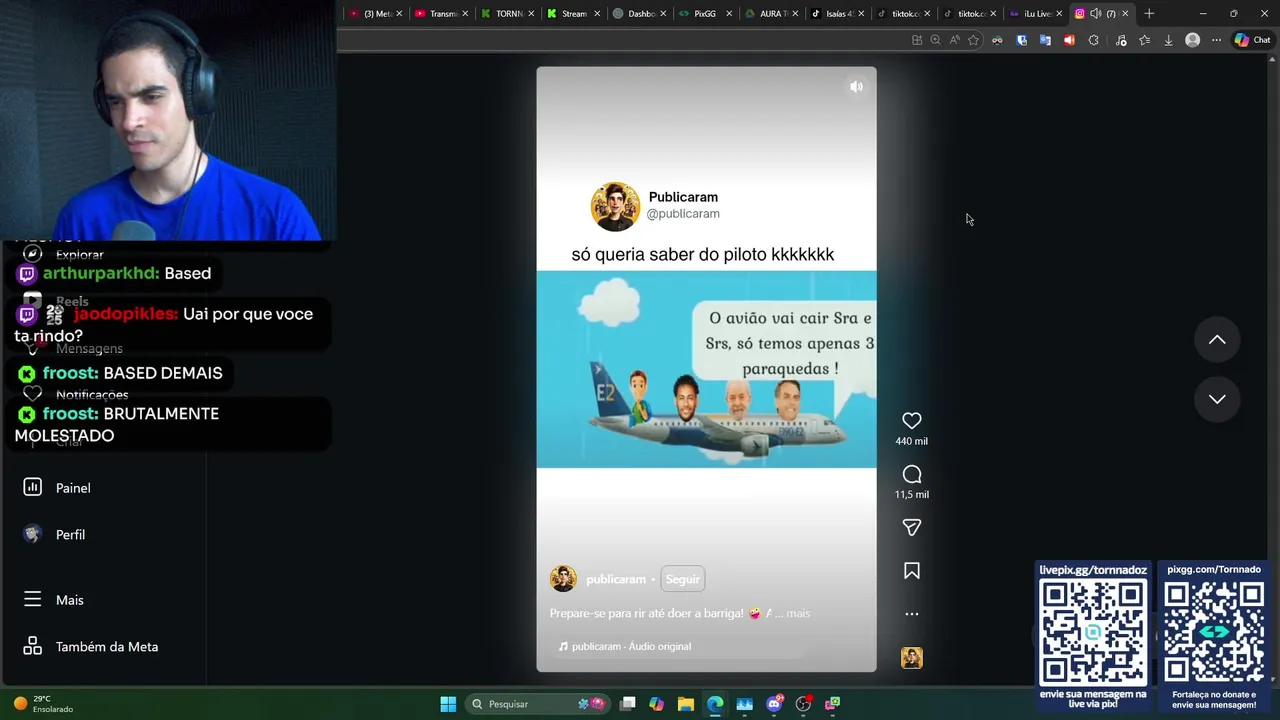The height and width of the screenshot is (720, 1280).
Task: Toggle the reel sound speaker icon
Action: (856, 87)
